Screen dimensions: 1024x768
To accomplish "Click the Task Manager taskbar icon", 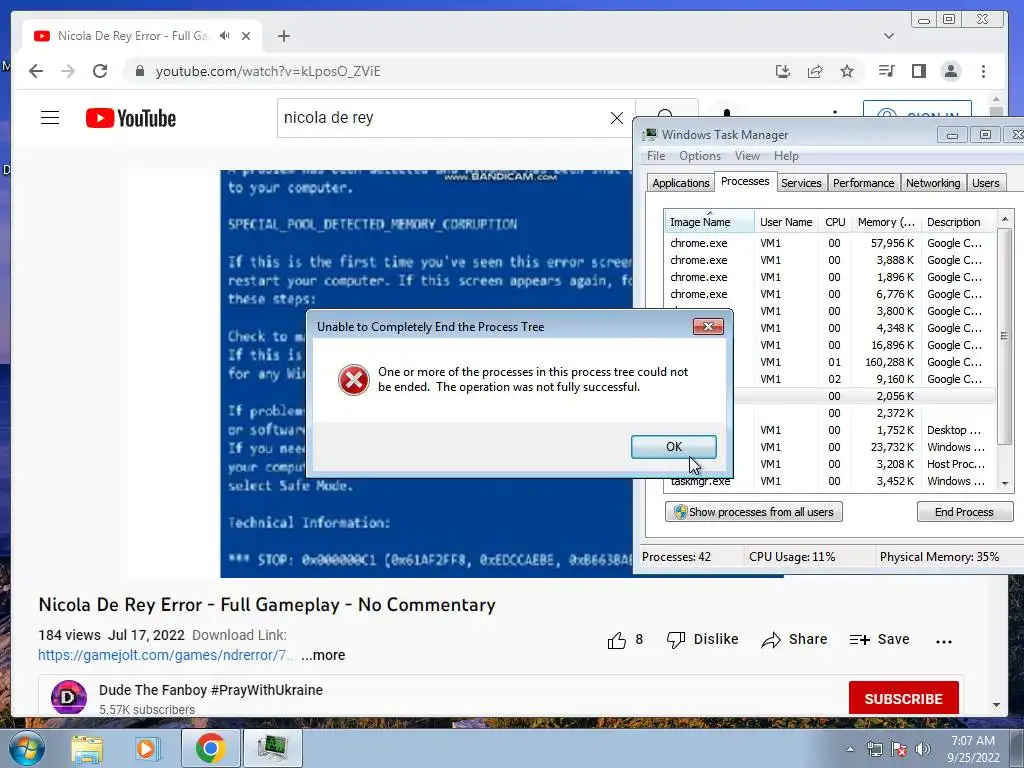I will pyautogui.click(x=272, y=748).
